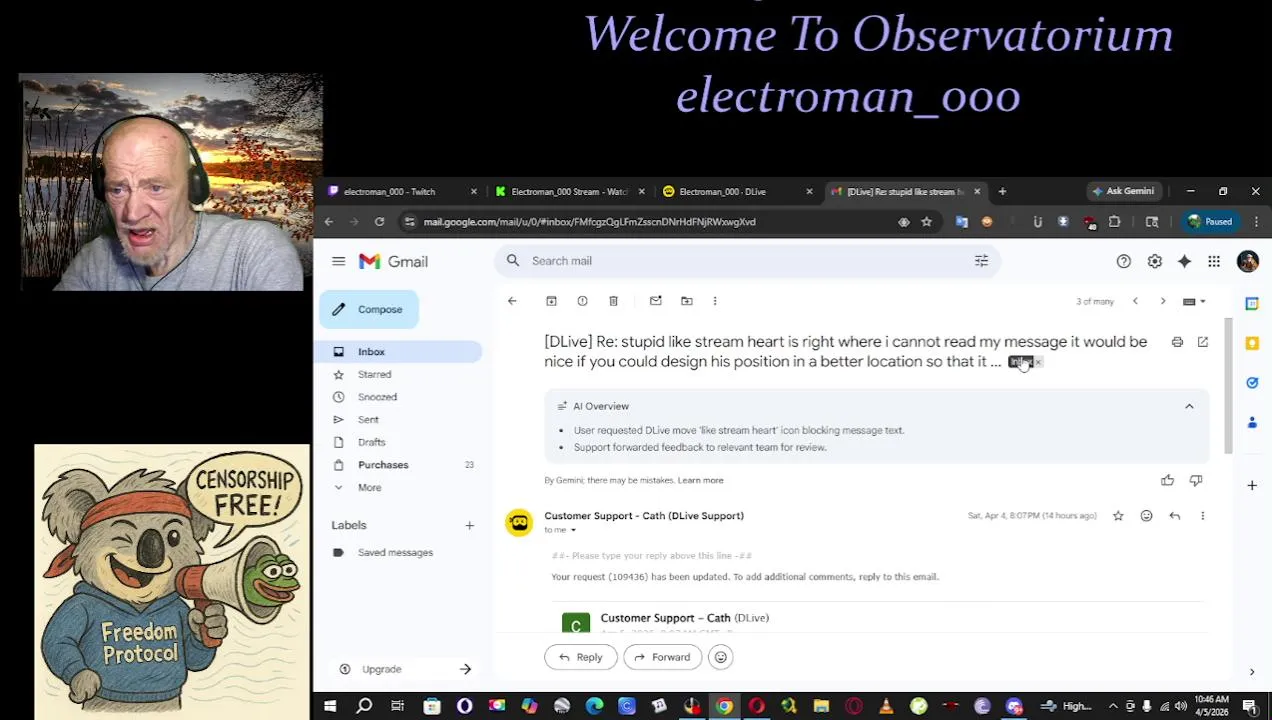This screenshot has width=1272, height=720.
Task: Click the Upgrade link in sidebar
Action: [x=381, y=669]
